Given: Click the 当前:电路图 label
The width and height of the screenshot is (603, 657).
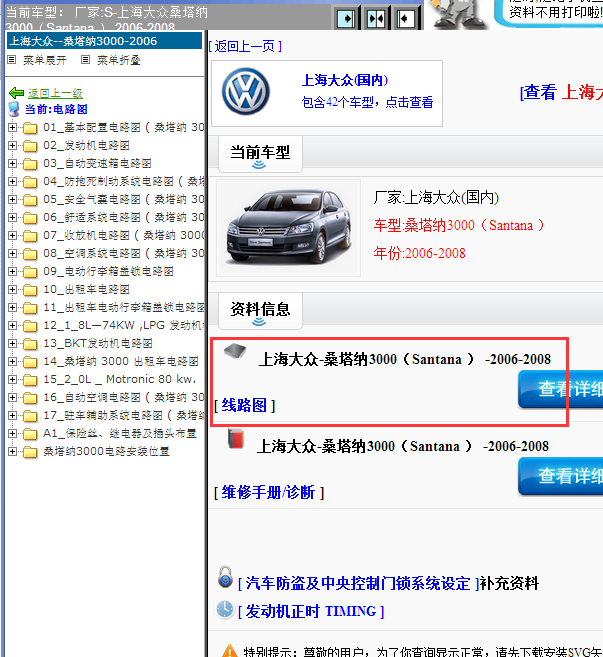Looking at the screenshot, I should pyautogui.click(x=56, y=109).
